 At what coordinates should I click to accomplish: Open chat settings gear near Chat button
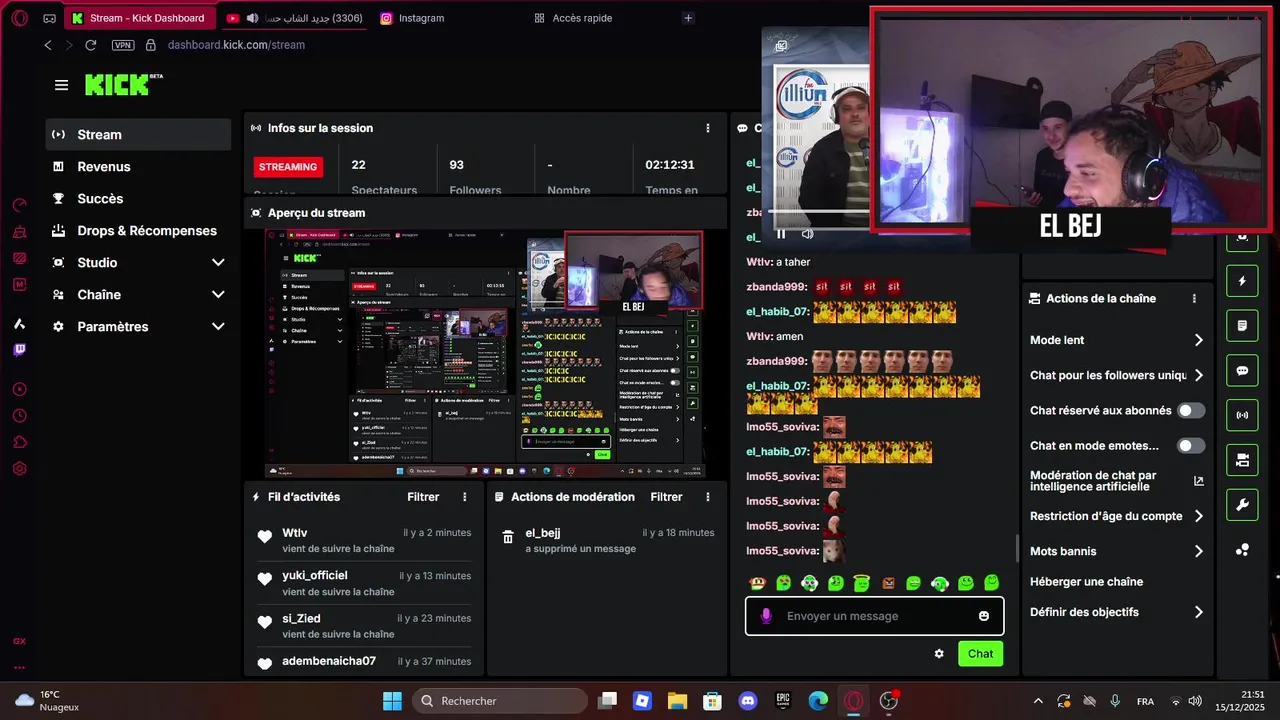pyautogui.click(x=939, y=654)
